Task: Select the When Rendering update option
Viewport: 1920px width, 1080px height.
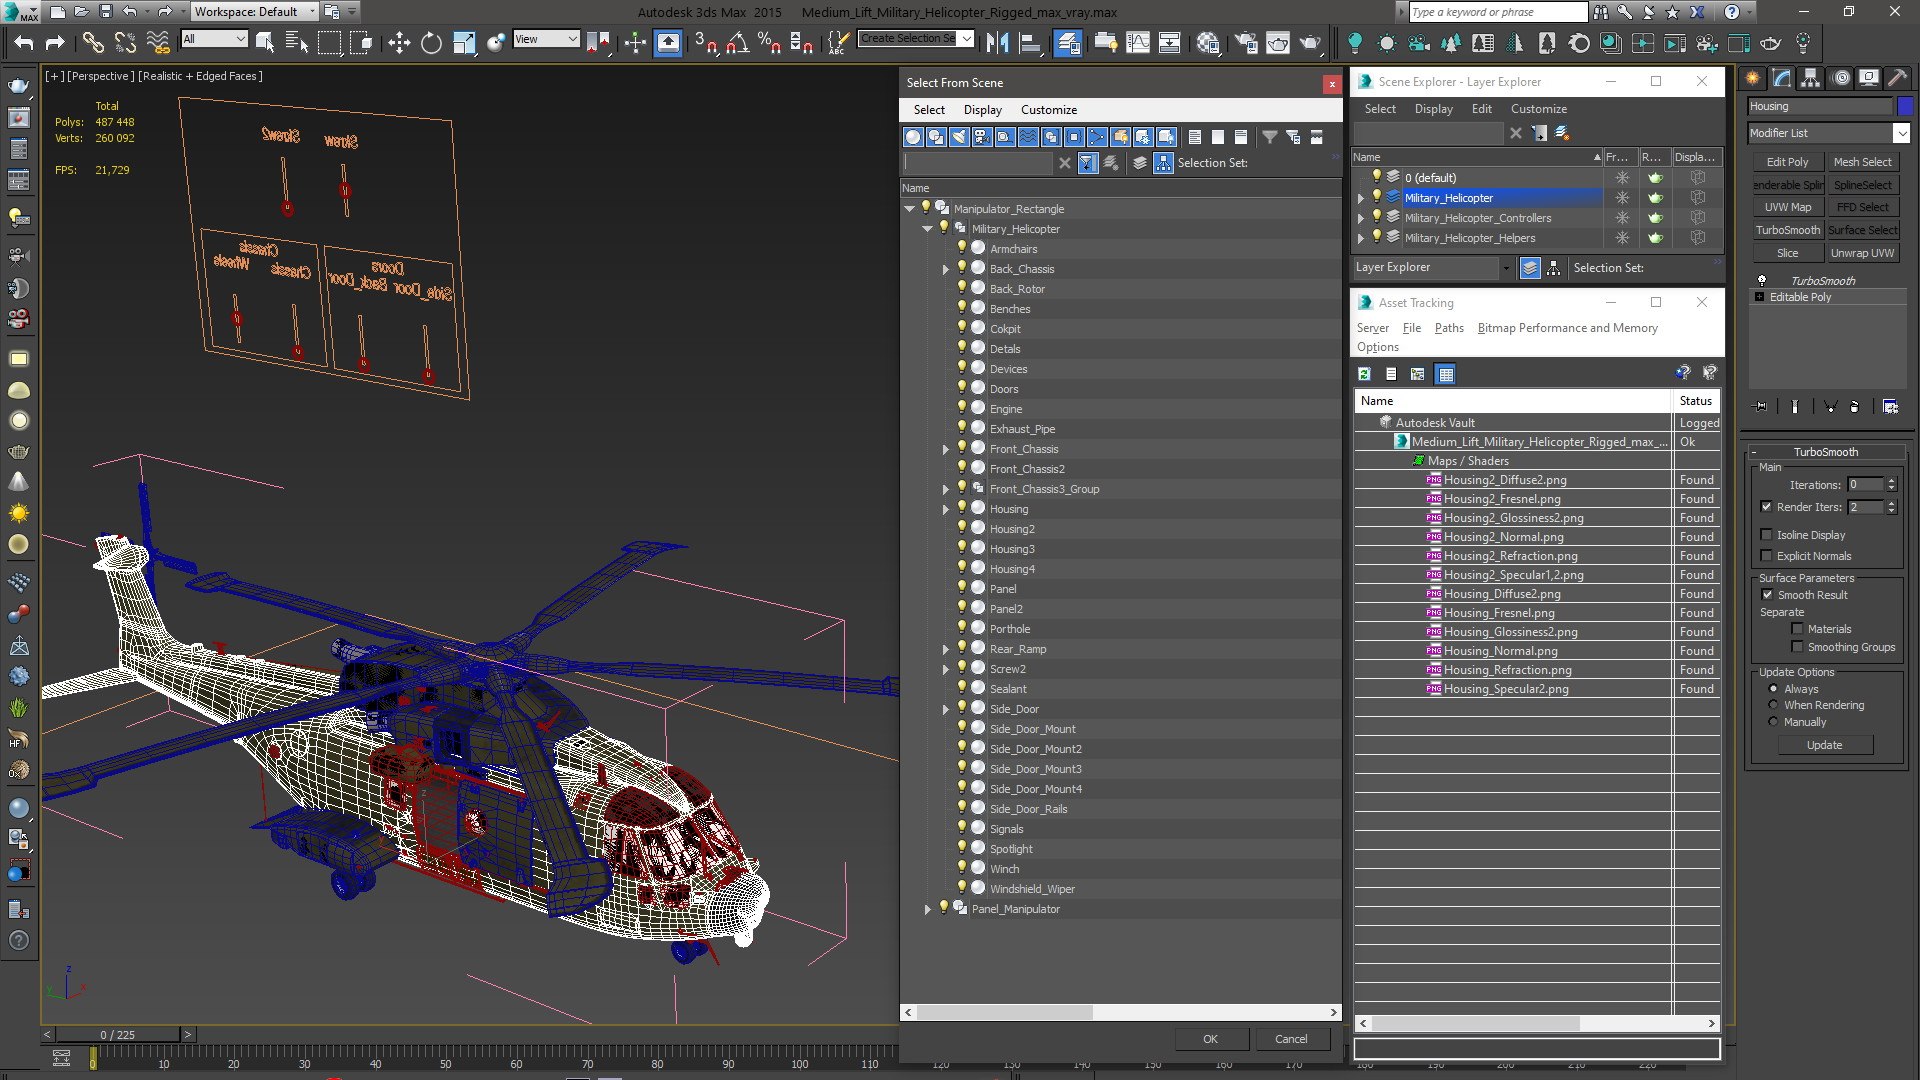Action: point(1773,705)
